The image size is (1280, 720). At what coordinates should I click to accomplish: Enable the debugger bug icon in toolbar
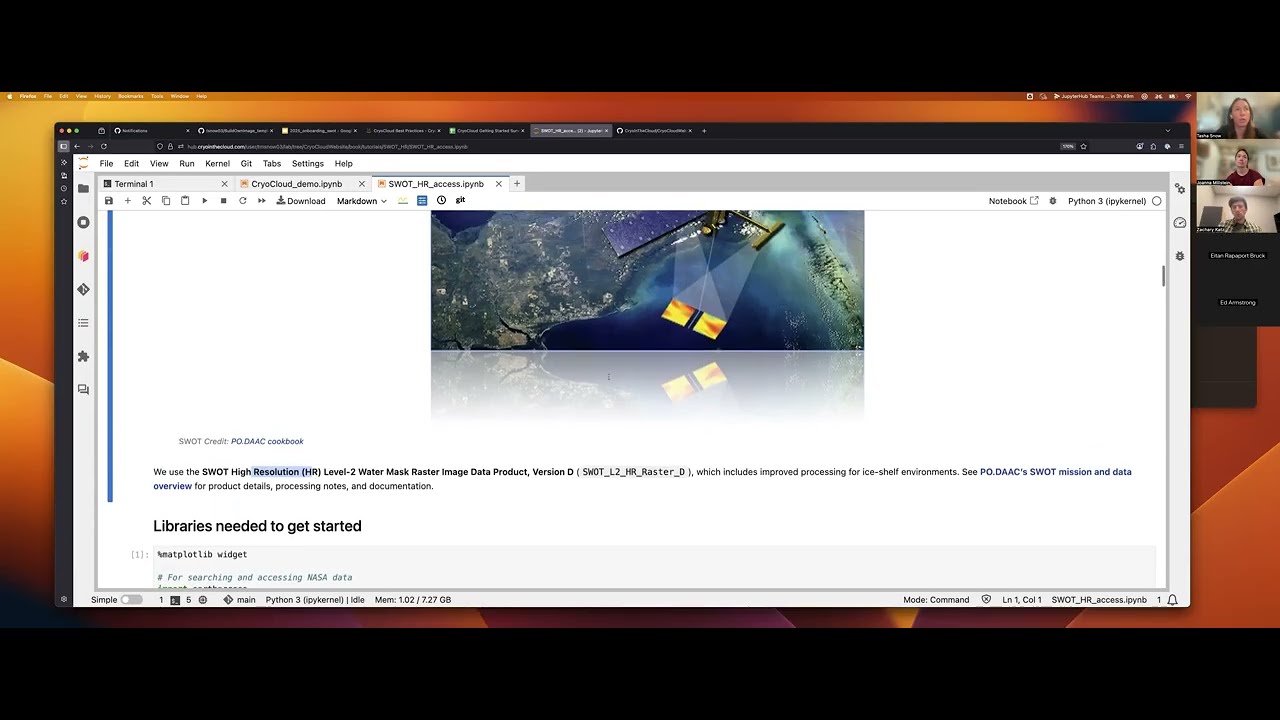tap(1052, 201)
